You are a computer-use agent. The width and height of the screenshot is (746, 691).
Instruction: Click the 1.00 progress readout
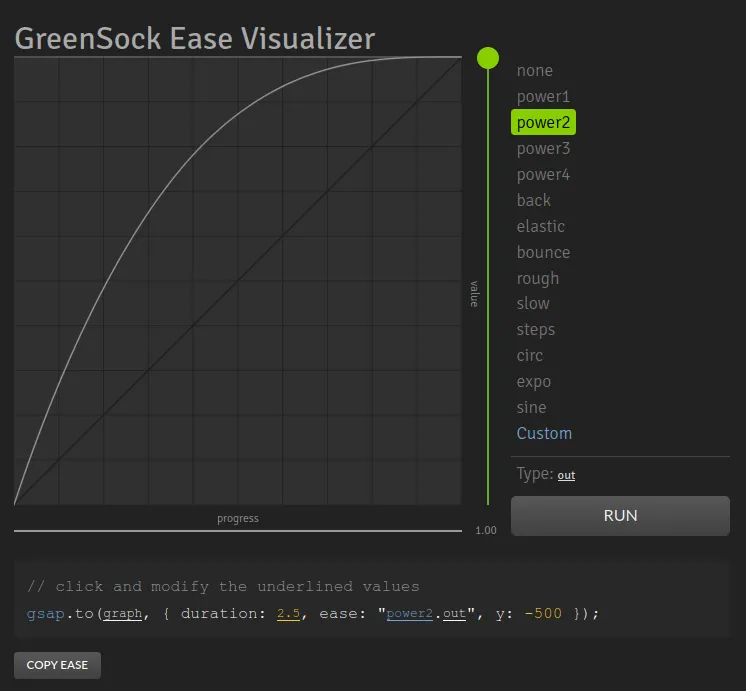486,531
